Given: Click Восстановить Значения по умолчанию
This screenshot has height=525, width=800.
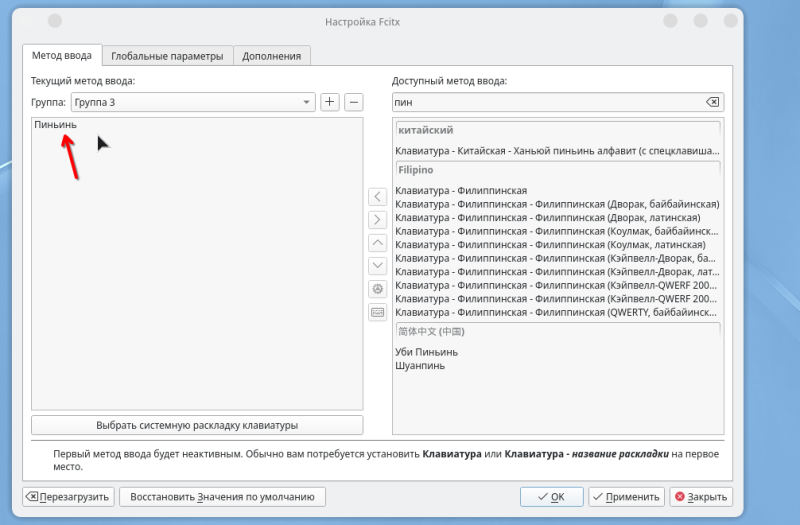Looking at the screenshot, I should coord(222,496).
